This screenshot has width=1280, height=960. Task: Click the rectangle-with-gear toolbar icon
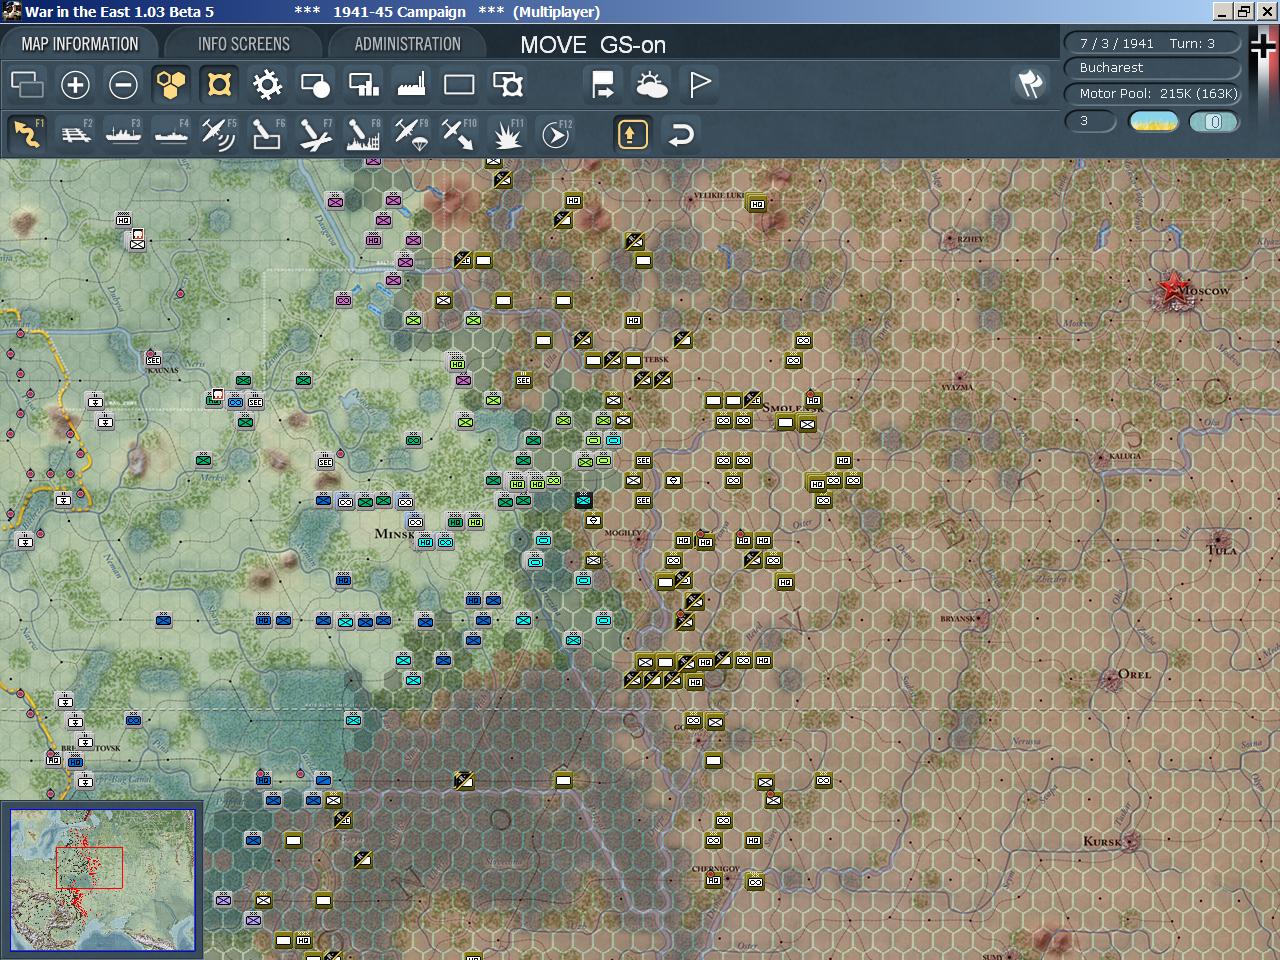508,85
